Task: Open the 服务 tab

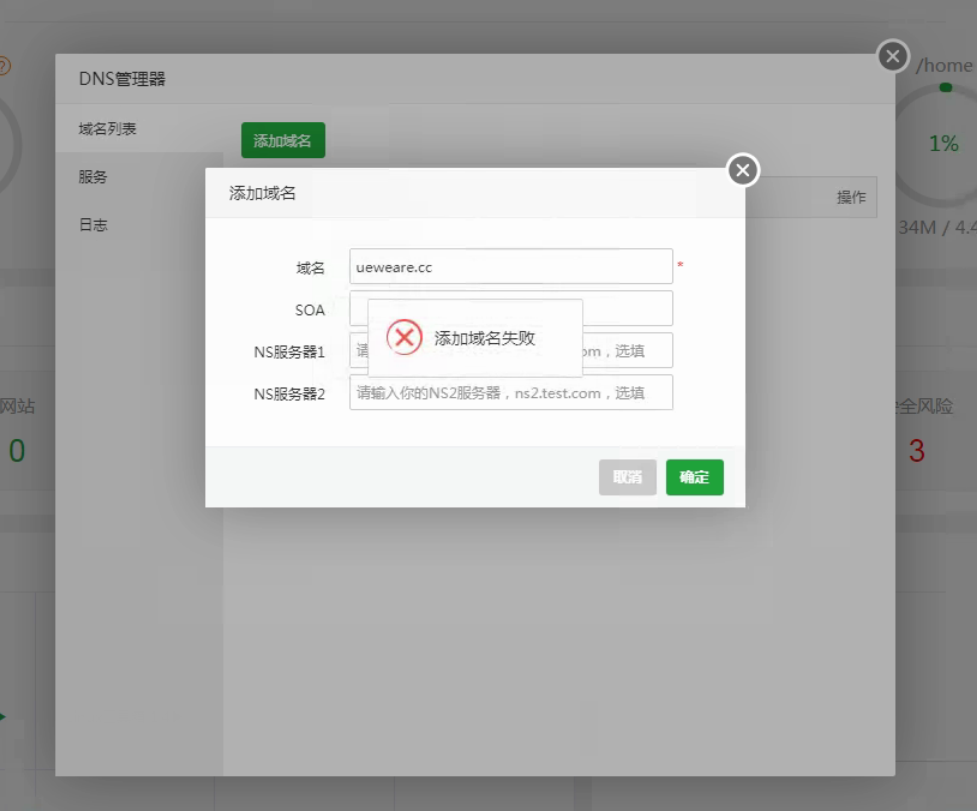Action: pyautogui.click(x=93, y=177)
